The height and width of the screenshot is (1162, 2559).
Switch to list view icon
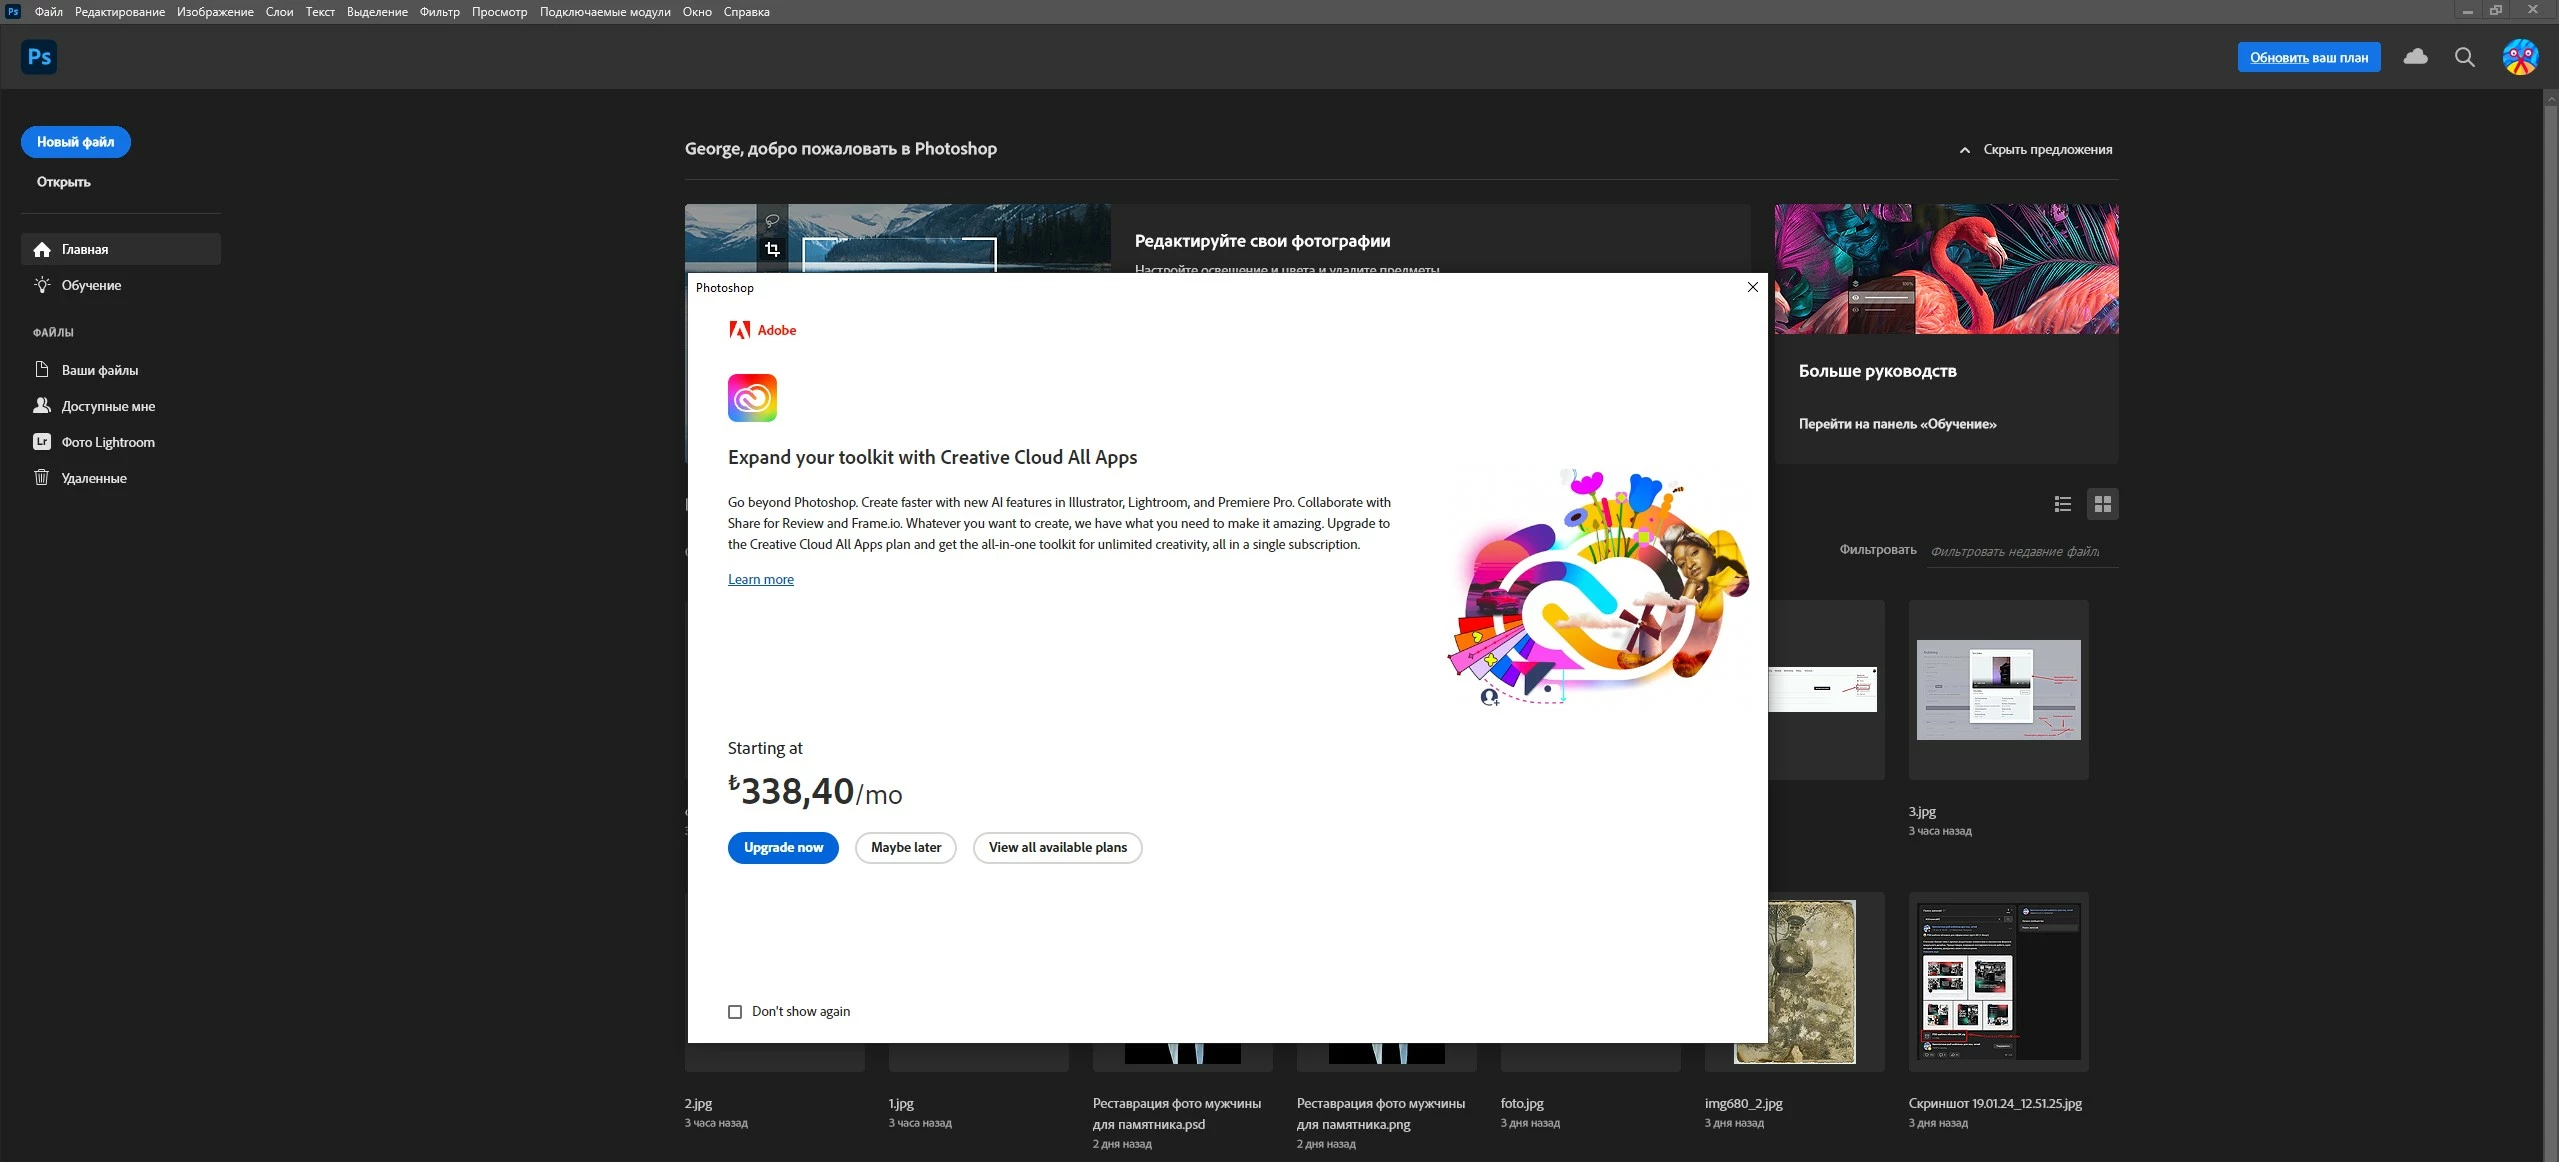pos(2062,504)
